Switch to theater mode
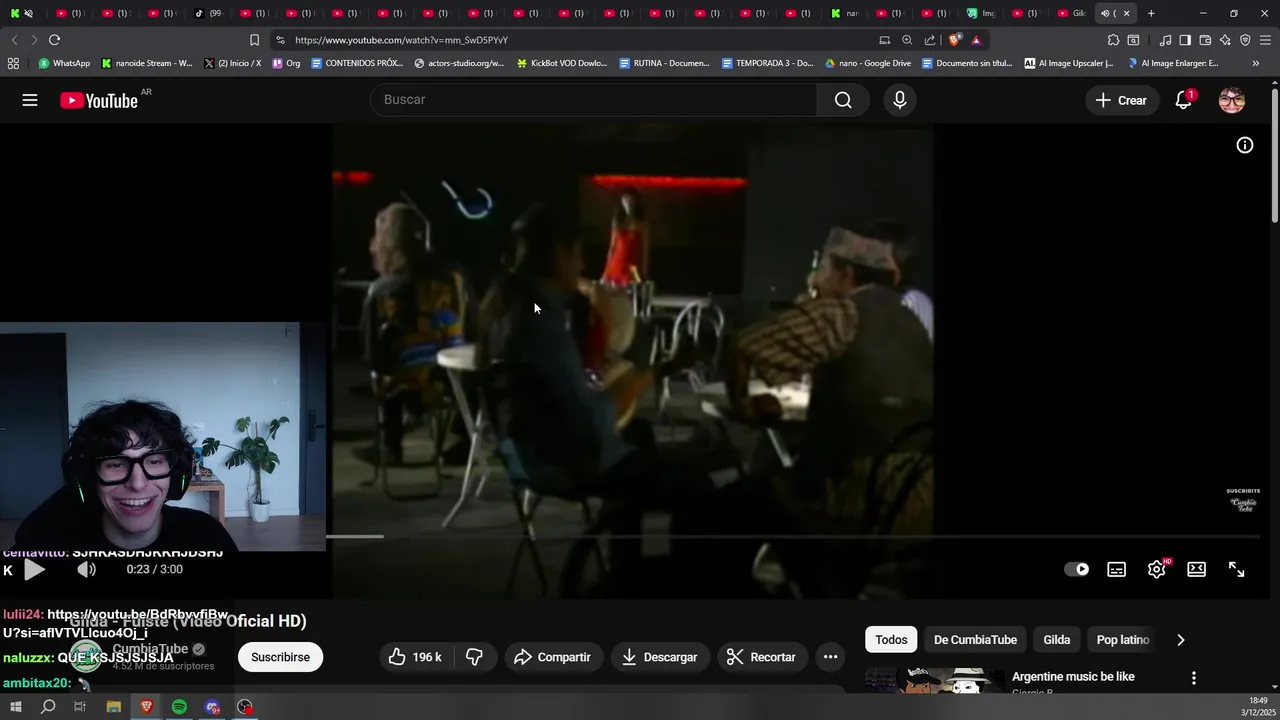This screenshot has height=720, width=1280. [1197, 569]
